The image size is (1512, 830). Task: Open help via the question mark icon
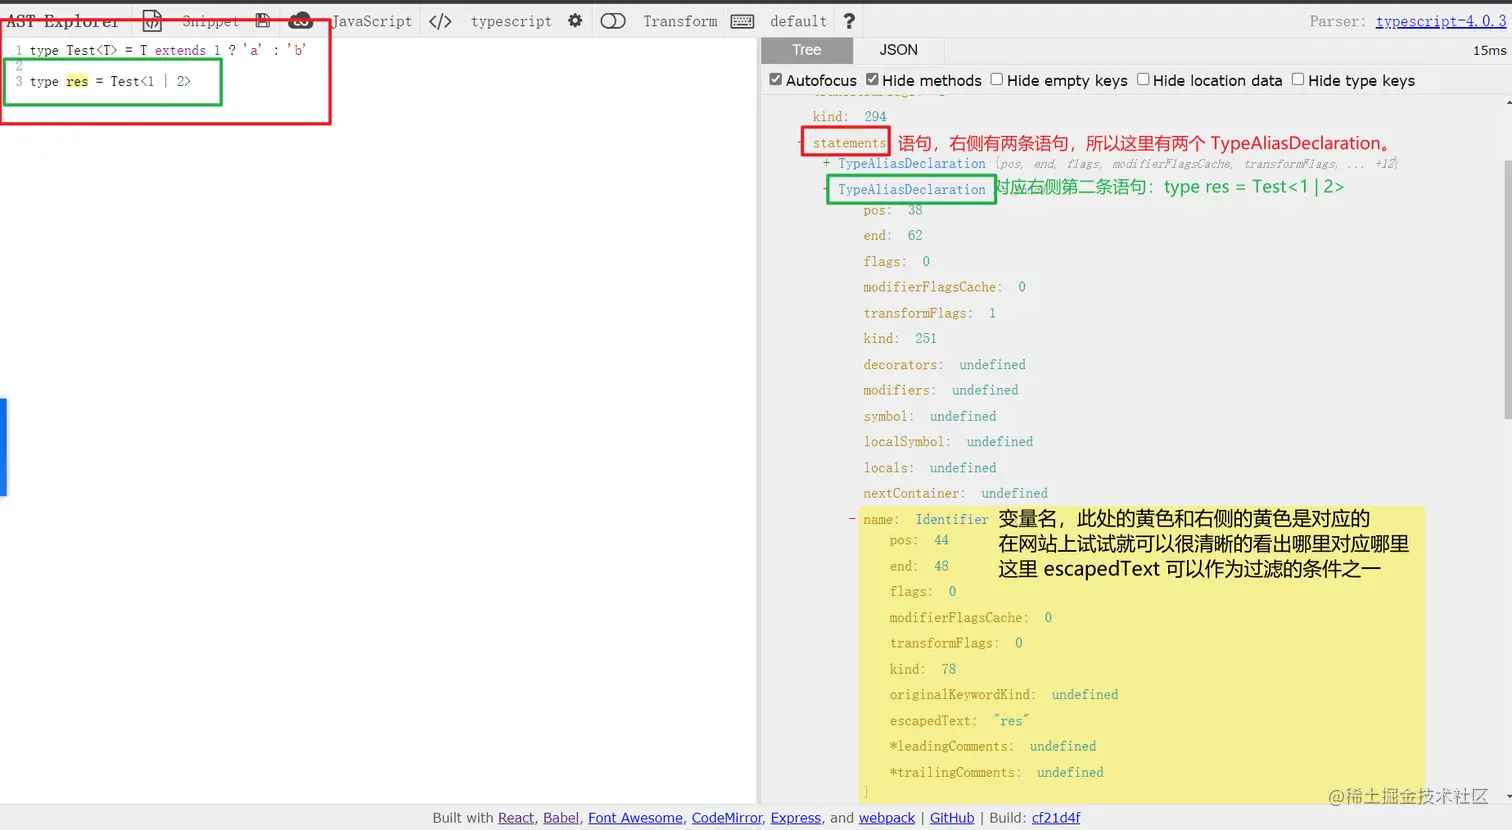point(849,21)
